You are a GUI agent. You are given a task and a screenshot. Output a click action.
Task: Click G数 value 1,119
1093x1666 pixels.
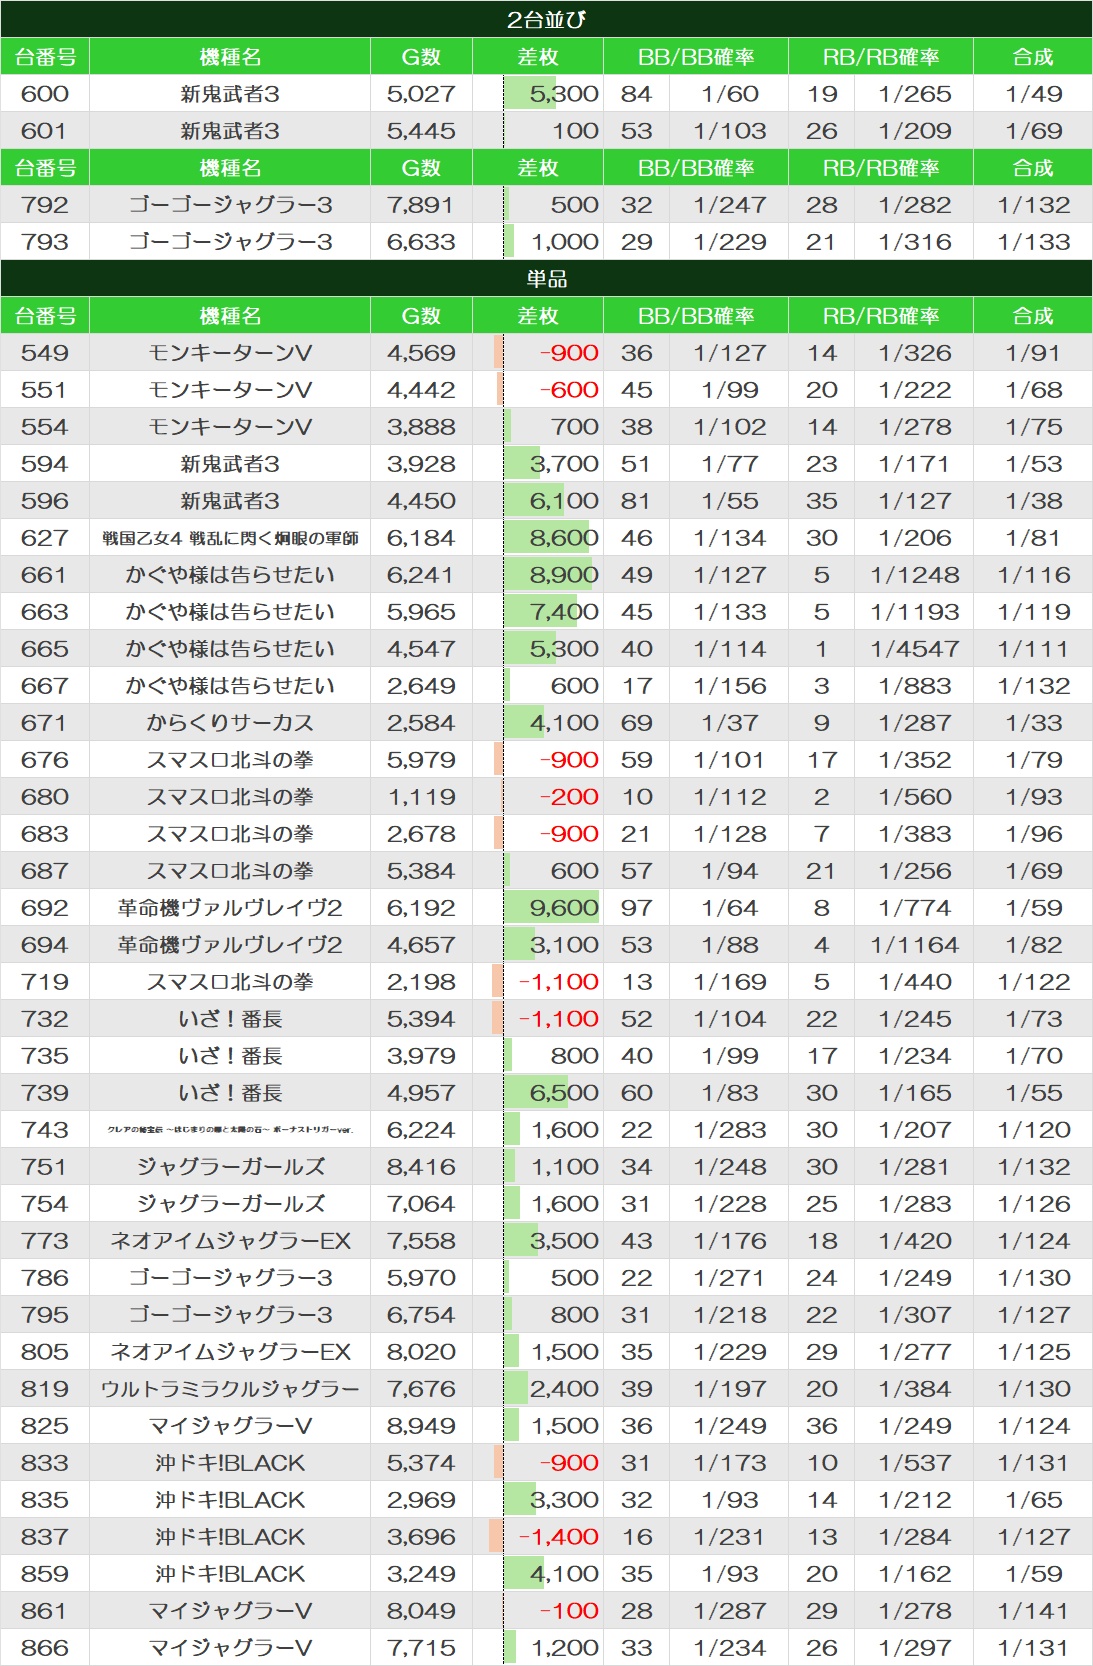tap(421, 797)
